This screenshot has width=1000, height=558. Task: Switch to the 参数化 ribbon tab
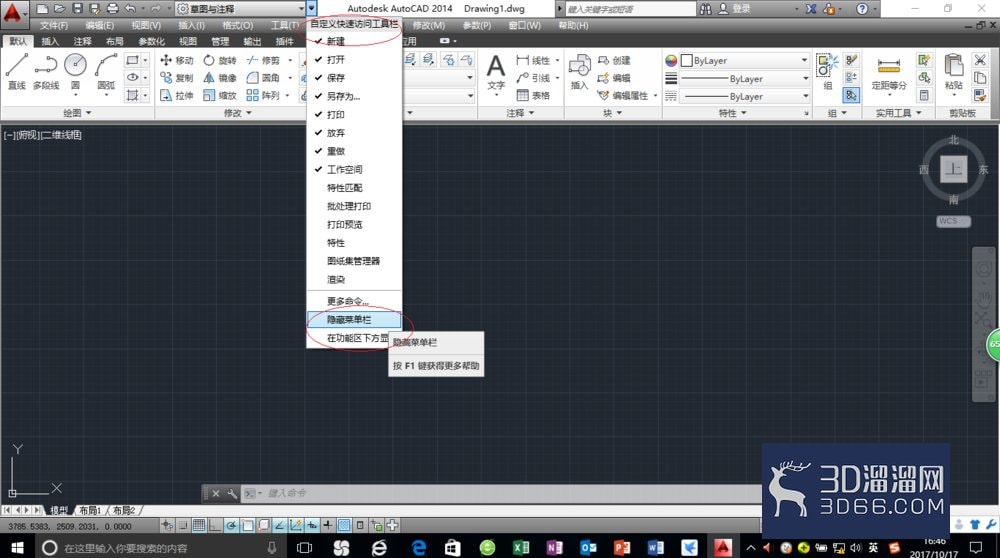coord(151,41)
